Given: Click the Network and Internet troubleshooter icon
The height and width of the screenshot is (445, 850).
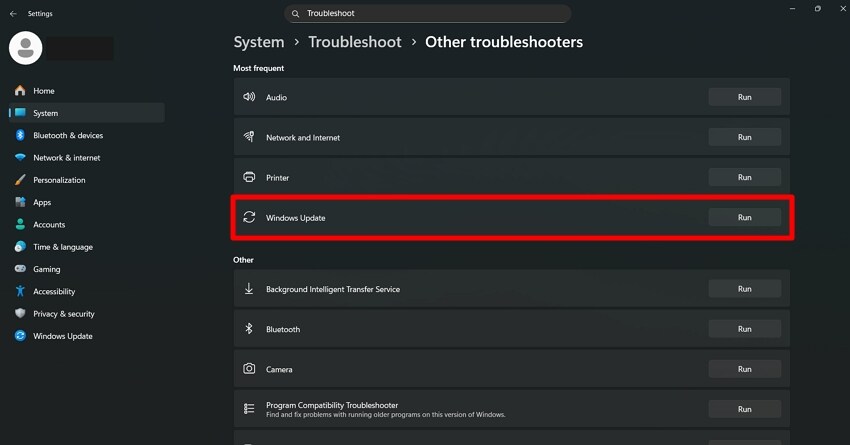Looking at the screenshot, I should [249, 137].
